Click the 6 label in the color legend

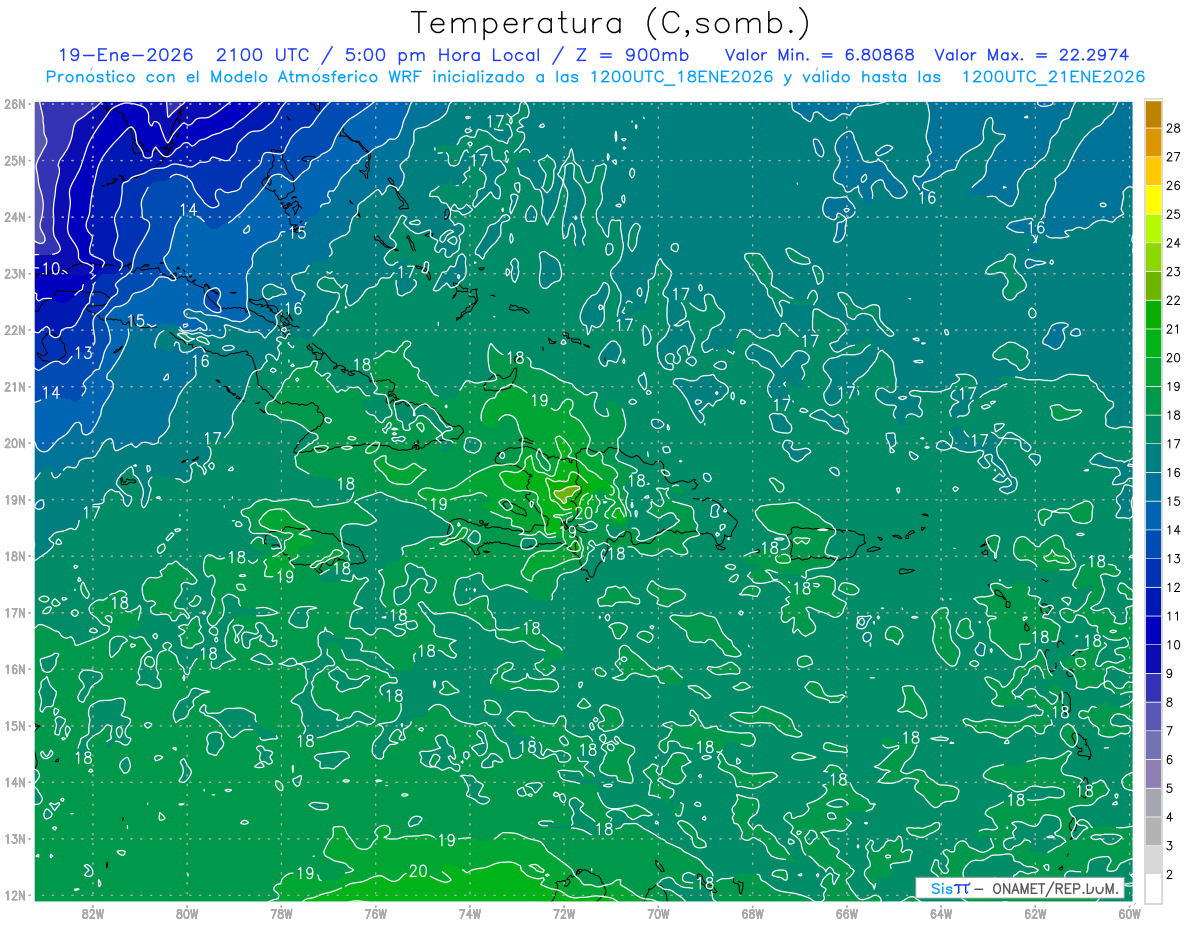(1170, 760)
